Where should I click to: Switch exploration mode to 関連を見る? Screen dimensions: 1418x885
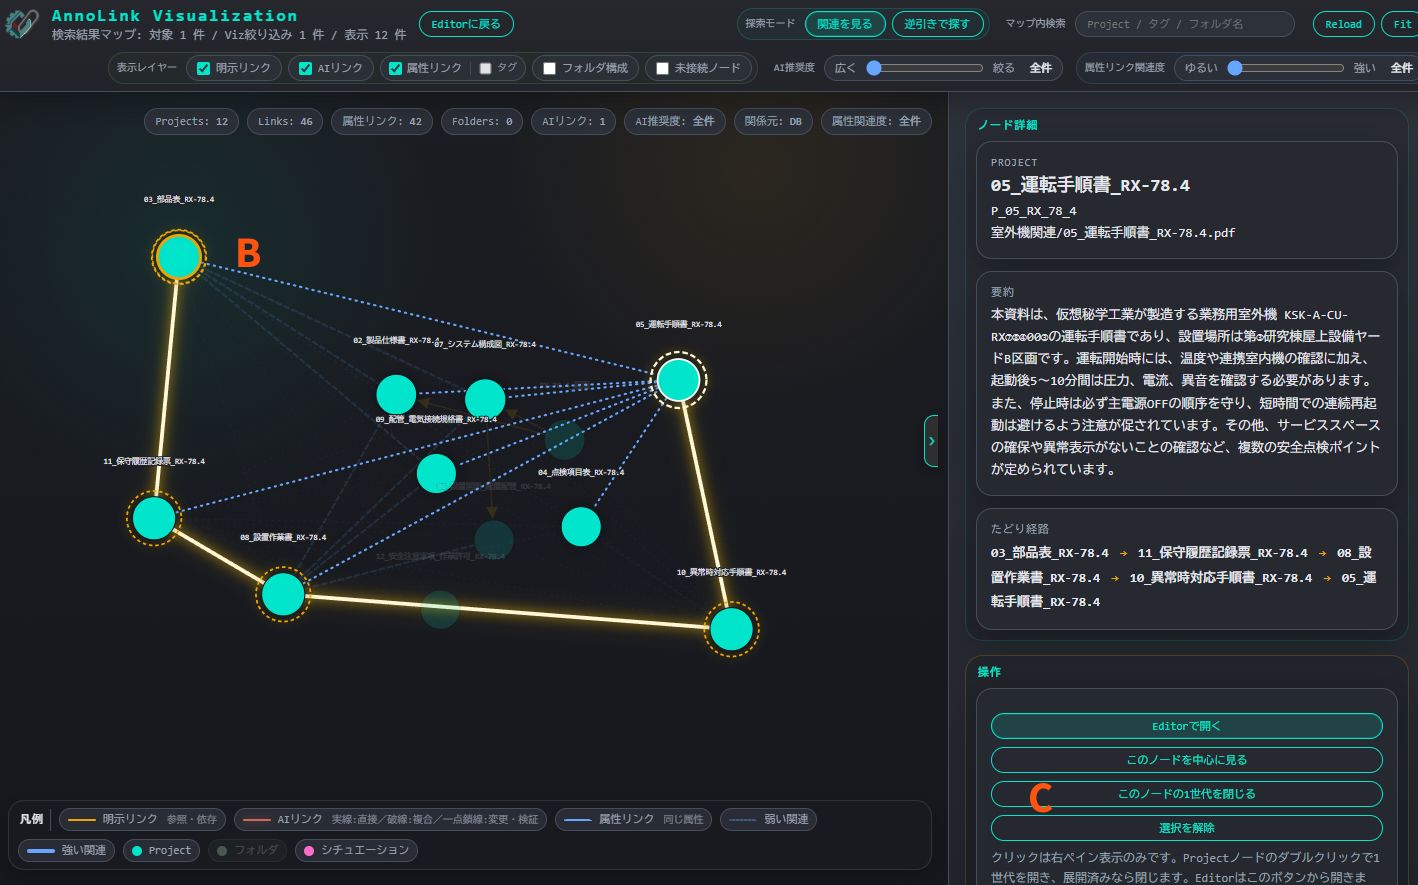pyautogui.click(x=844, y=24)
